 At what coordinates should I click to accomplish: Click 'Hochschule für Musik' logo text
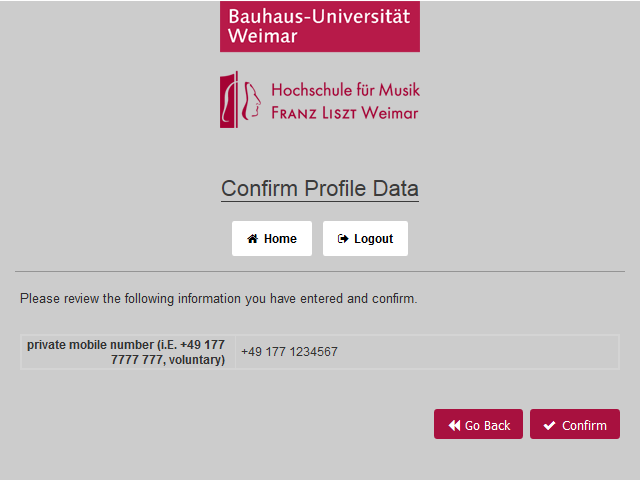[345, 89]
